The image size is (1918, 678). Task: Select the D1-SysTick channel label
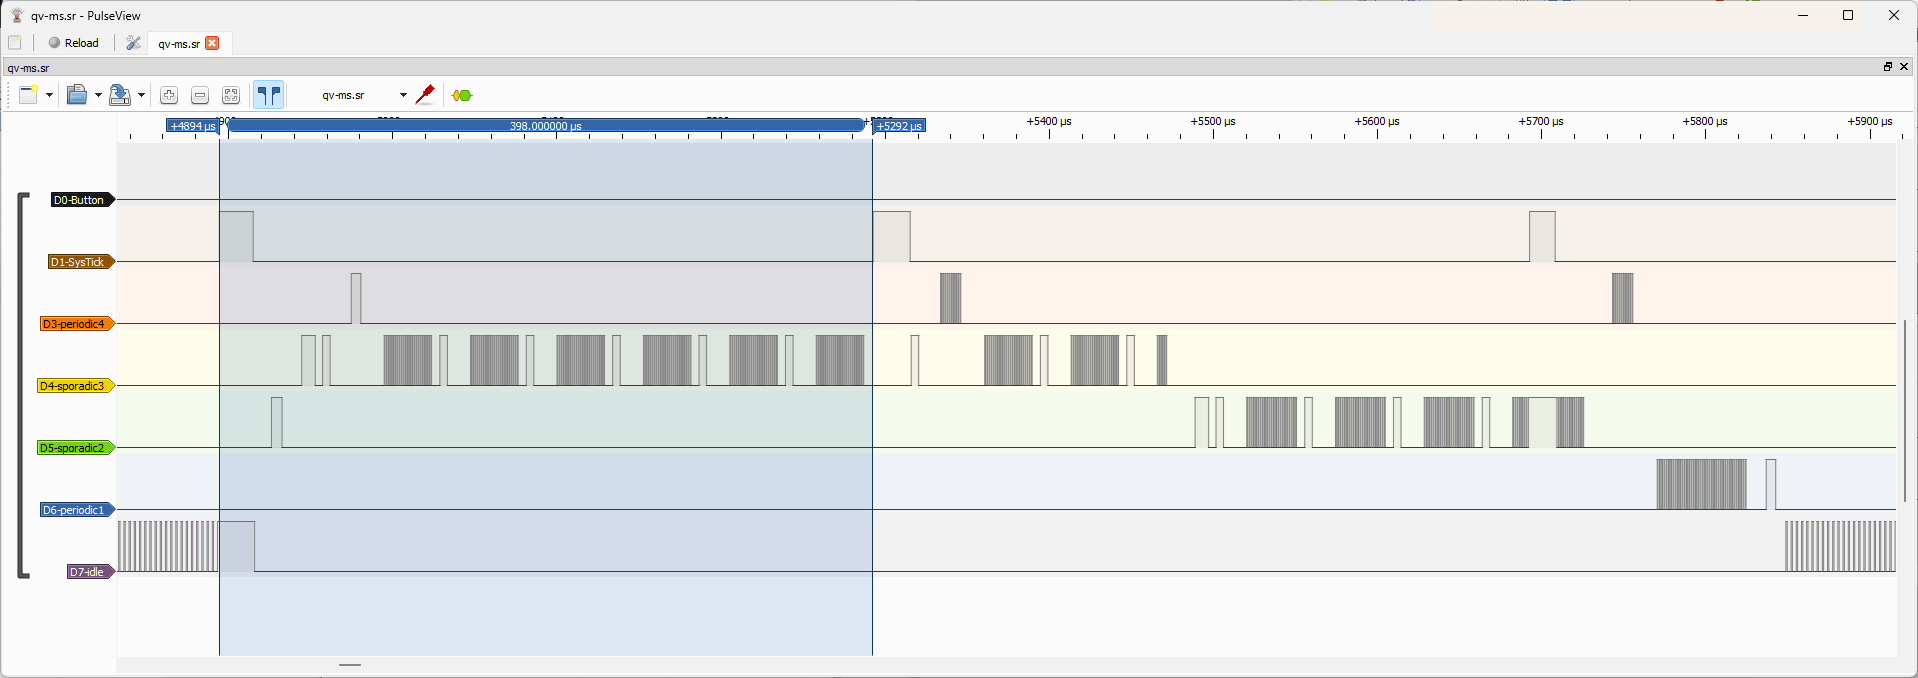[78, 262]
